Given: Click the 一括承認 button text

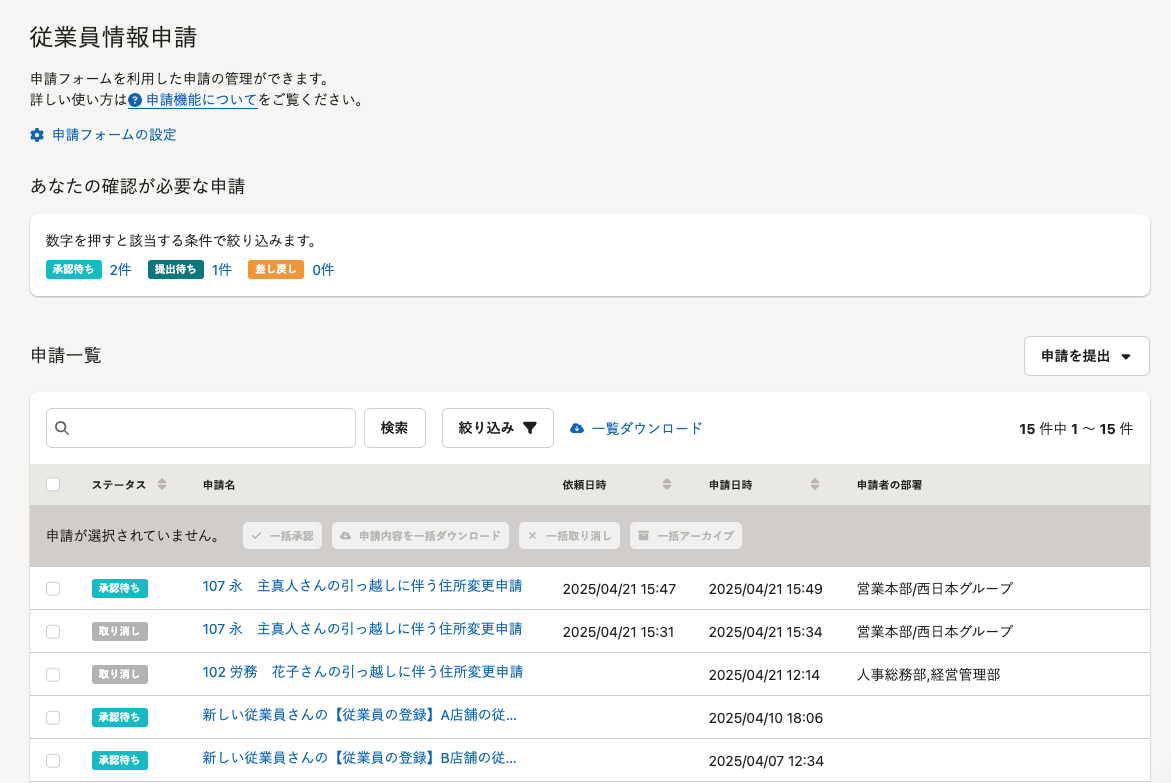Looking at the screenshot, I should point(291,536).
